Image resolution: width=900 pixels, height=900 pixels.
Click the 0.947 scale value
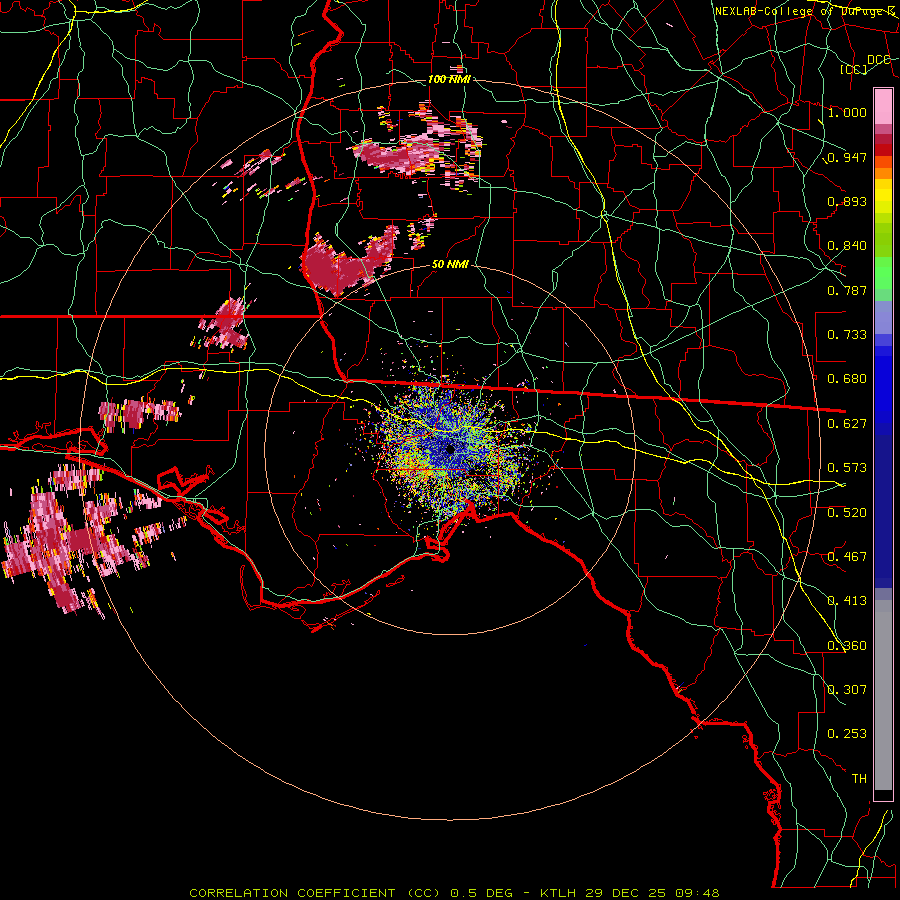[x=847, y=157]
